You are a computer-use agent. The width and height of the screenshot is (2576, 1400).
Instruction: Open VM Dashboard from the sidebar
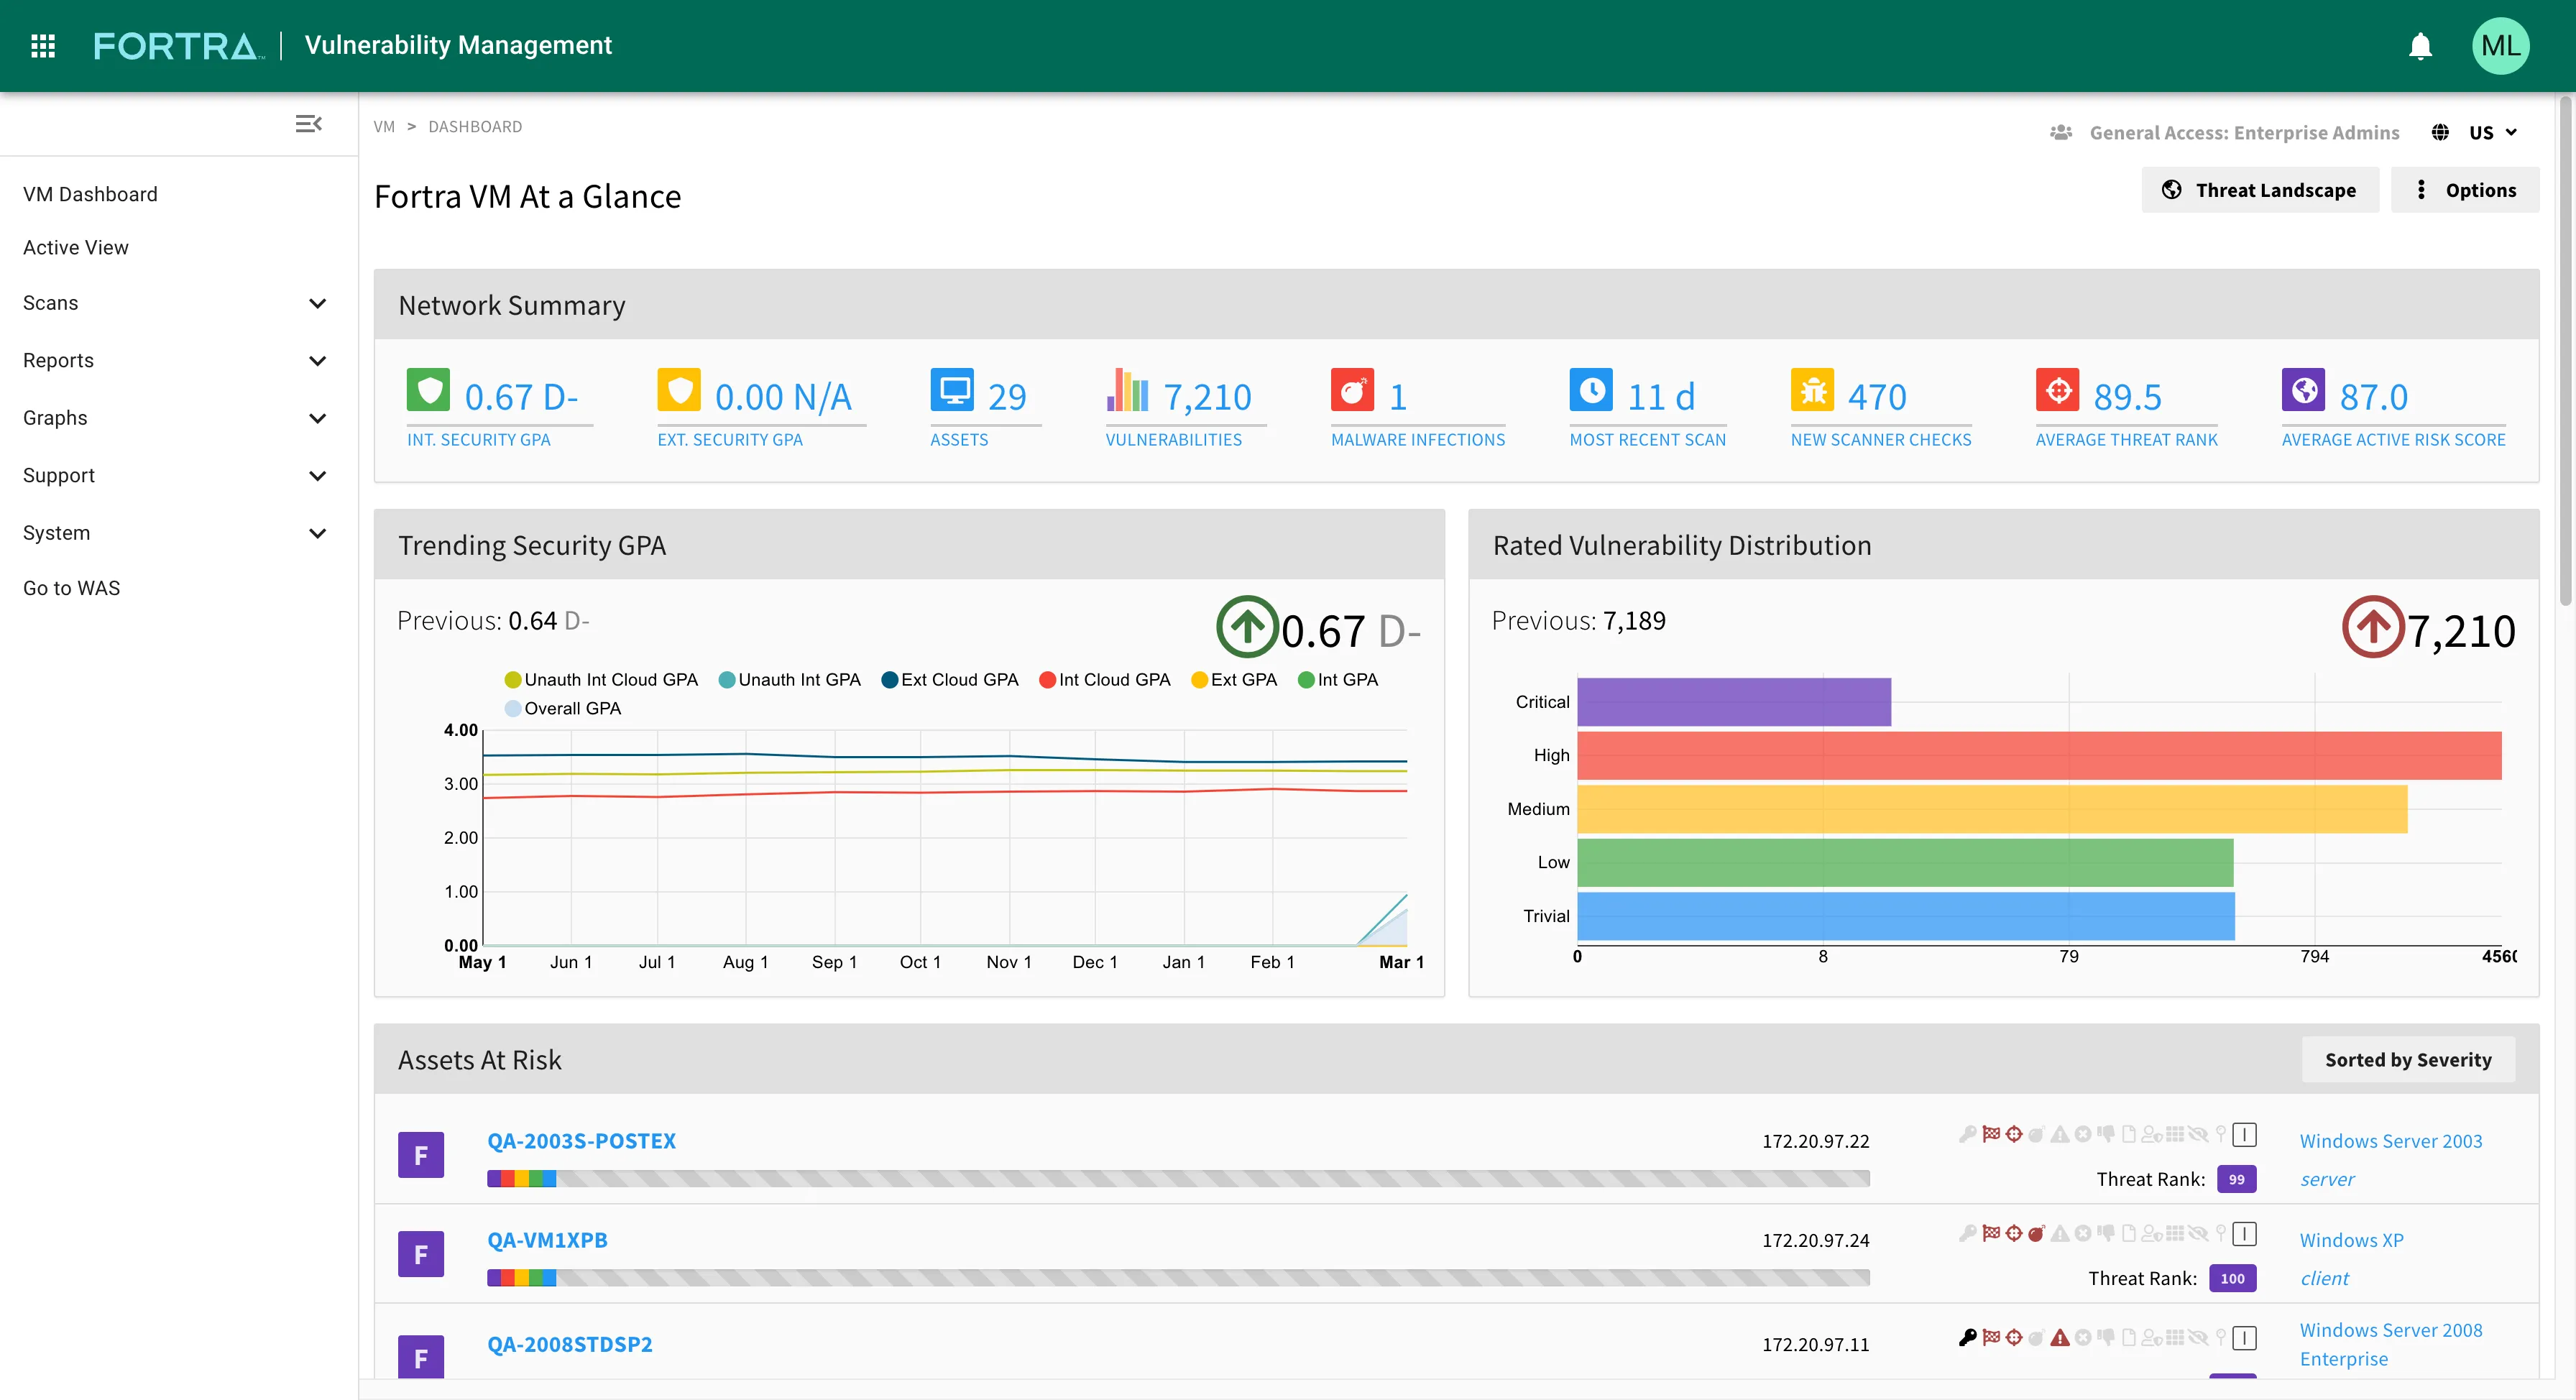point(90,193)
